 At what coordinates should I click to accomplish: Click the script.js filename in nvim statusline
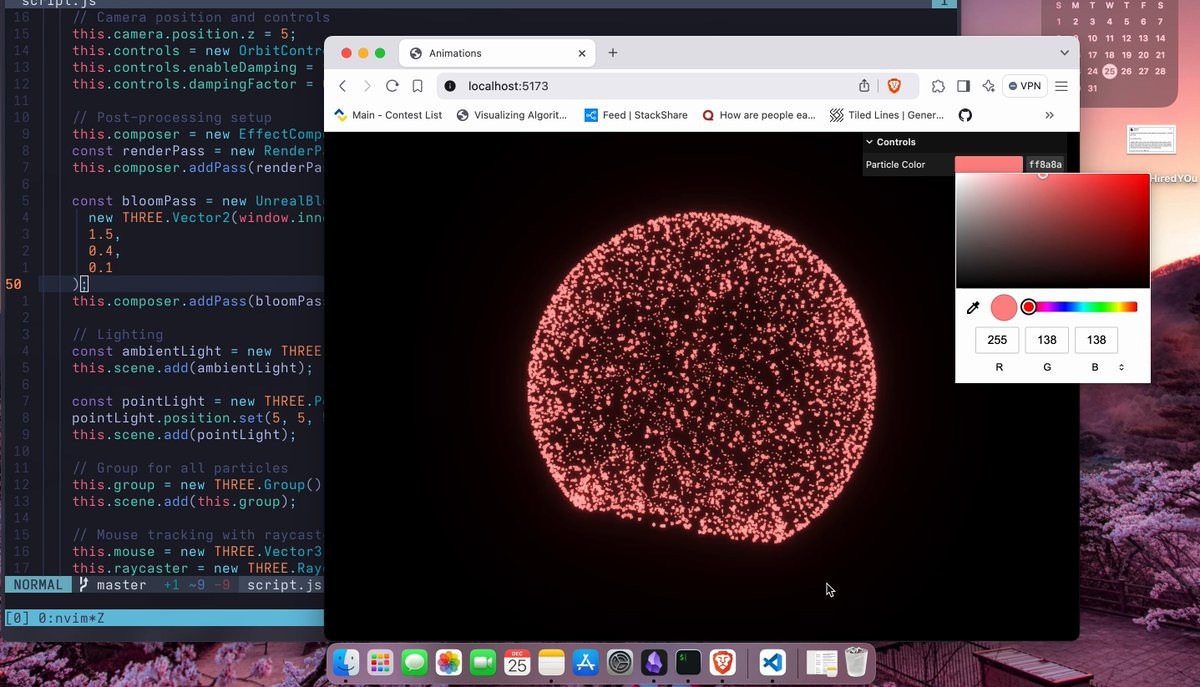(x=284, y=585)
